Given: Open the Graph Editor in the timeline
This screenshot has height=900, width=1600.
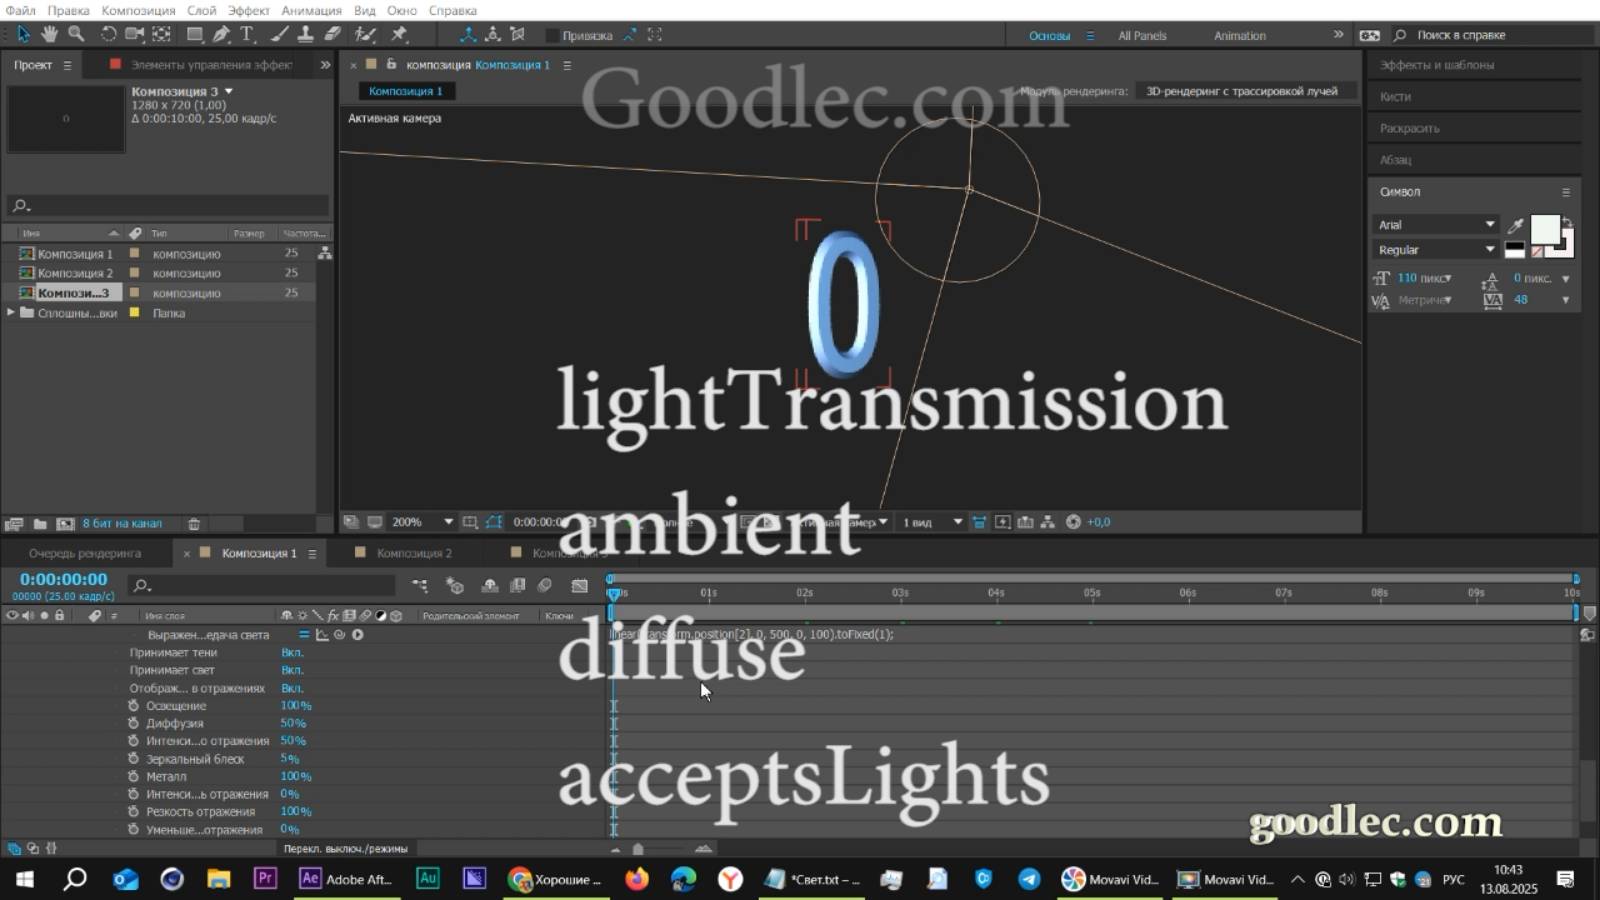Looking at the screenshot, I should (580, 586).
